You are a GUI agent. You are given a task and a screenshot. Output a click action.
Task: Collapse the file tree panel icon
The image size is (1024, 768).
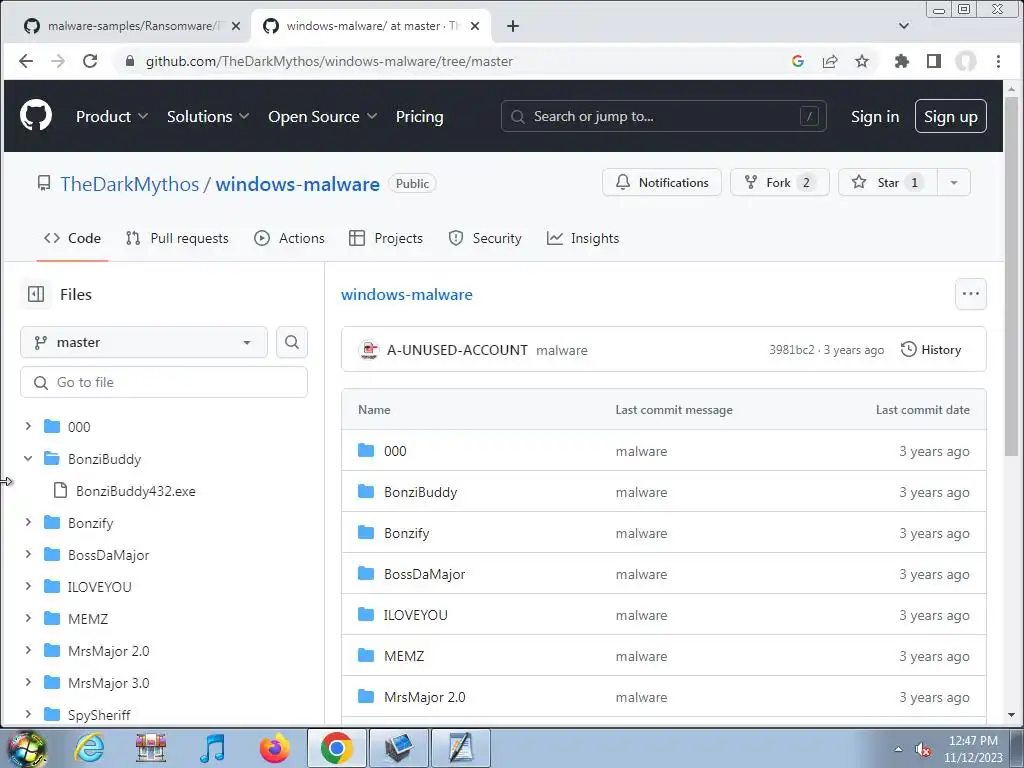pyautogui.click(x=36, y=295)
